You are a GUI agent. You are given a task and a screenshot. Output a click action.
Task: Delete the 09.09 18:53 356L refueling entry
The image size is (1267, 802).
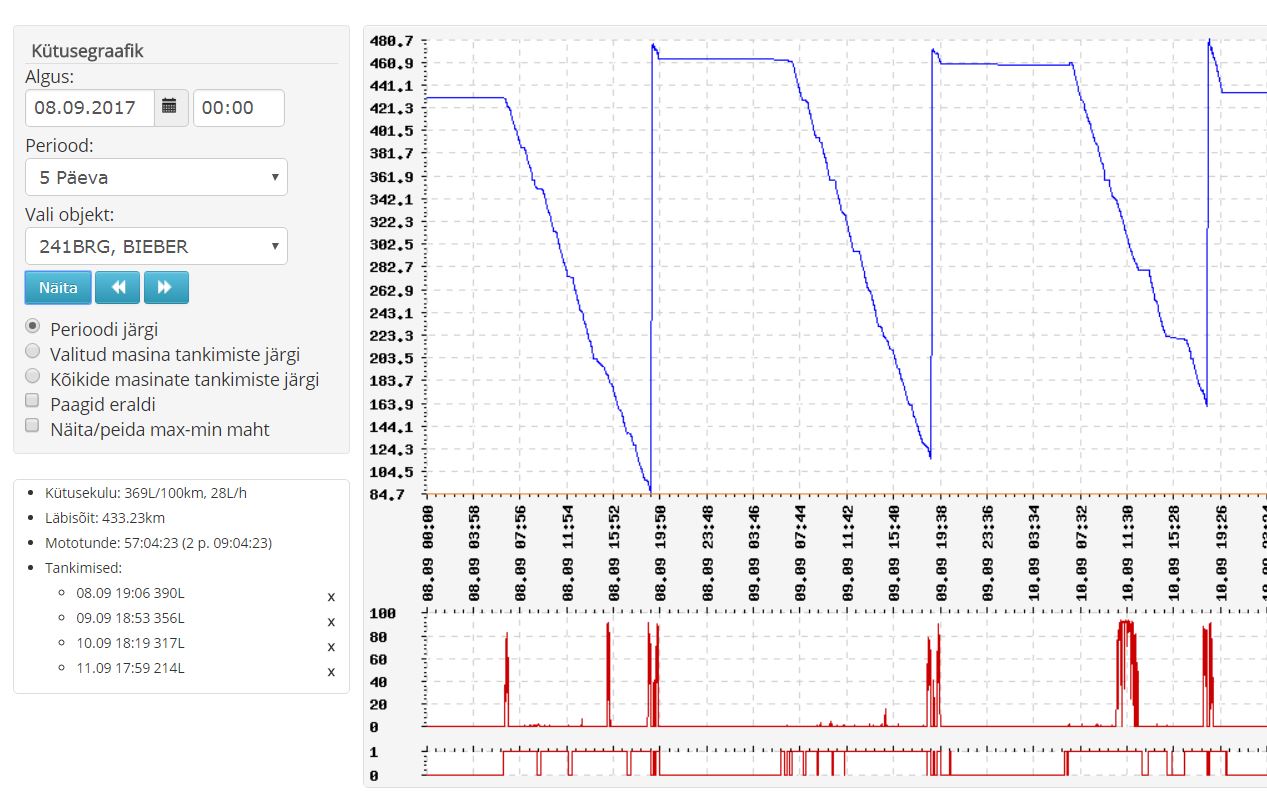331,621
